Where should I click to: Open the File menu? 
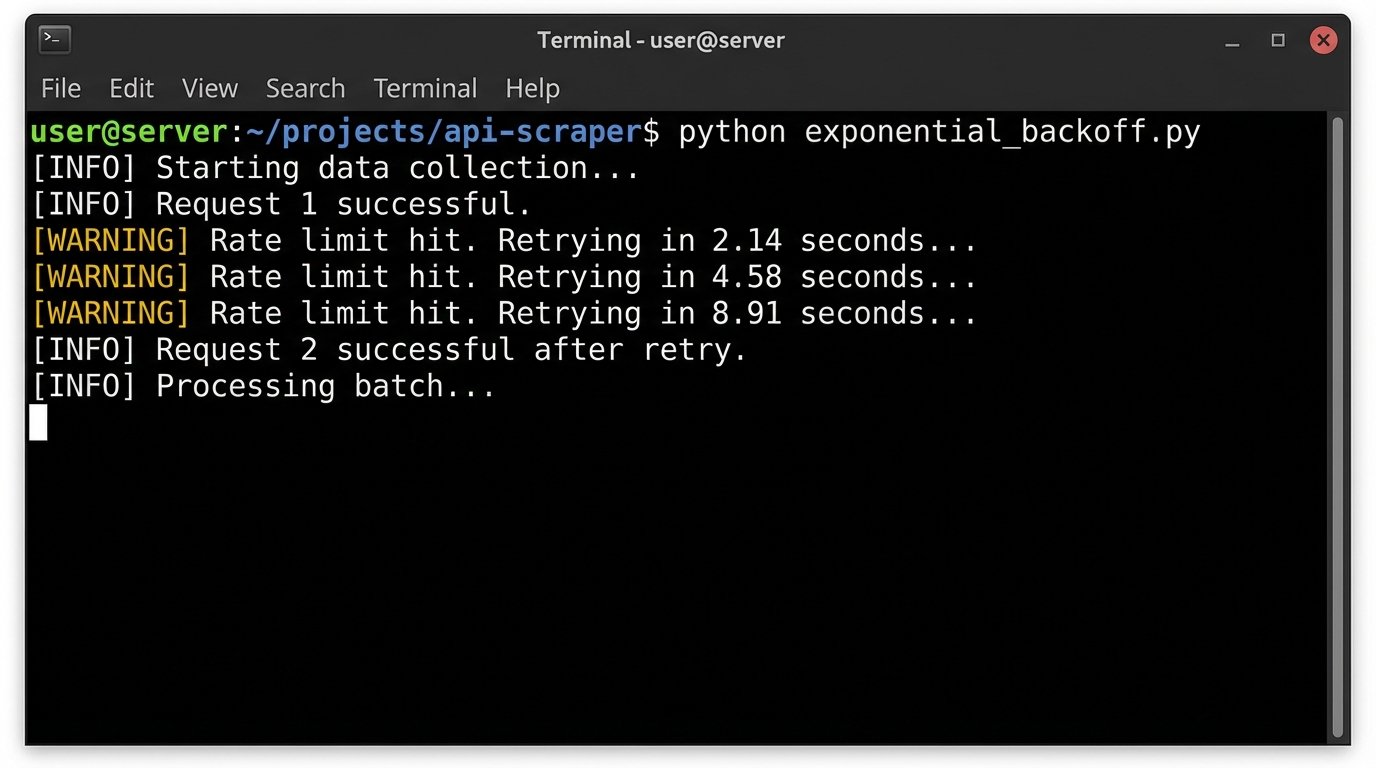click(61, 88)
